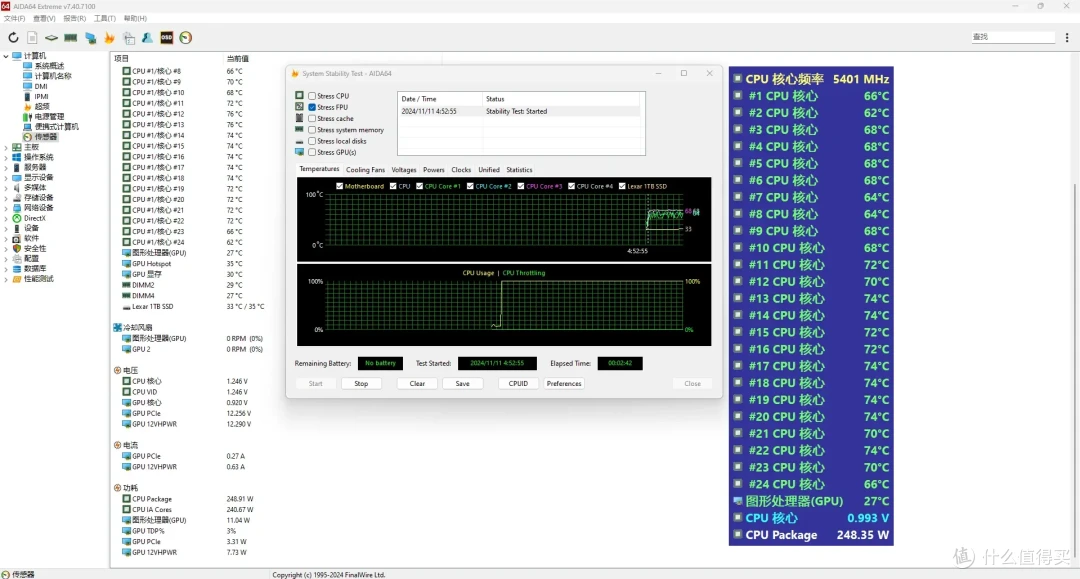Switch to the Cooling Fans tab
This screenshot has height=579, width=1080.
(365, 169)
